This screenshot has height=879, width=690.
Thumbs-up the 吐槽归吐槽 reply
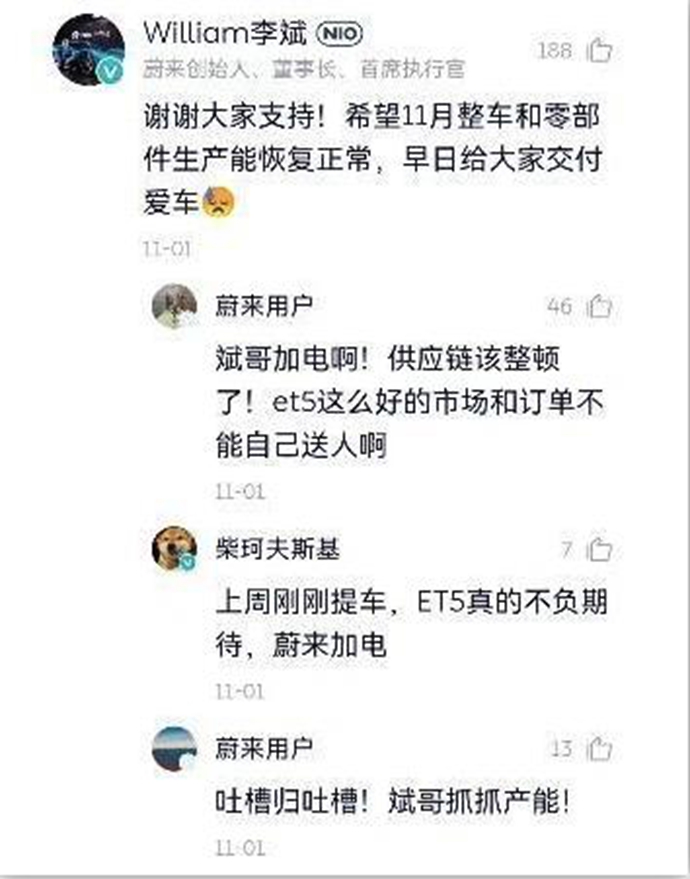pyautogui.click(x=599, y=748)
